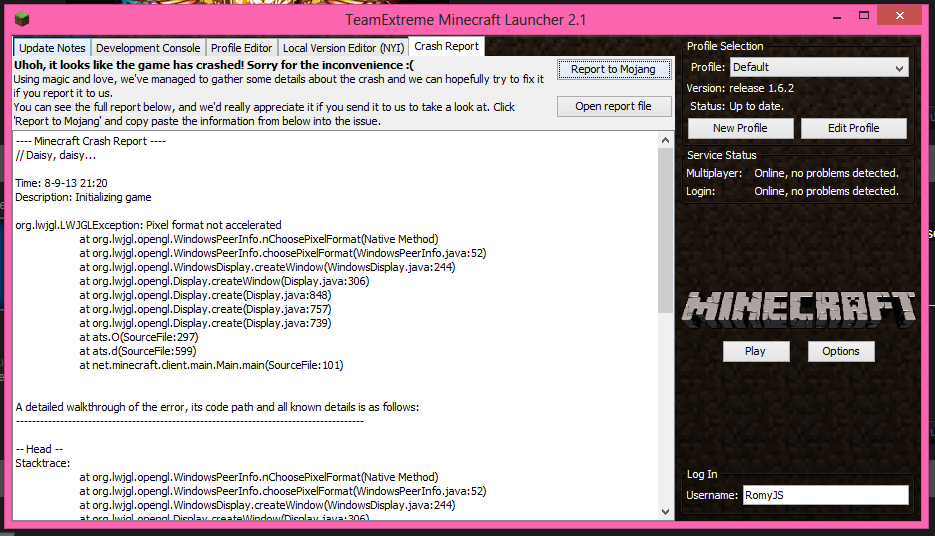935x536 pixels.
Task: Click the Login "Online, no problems detected." status
Action: click(x=826, y=191)
